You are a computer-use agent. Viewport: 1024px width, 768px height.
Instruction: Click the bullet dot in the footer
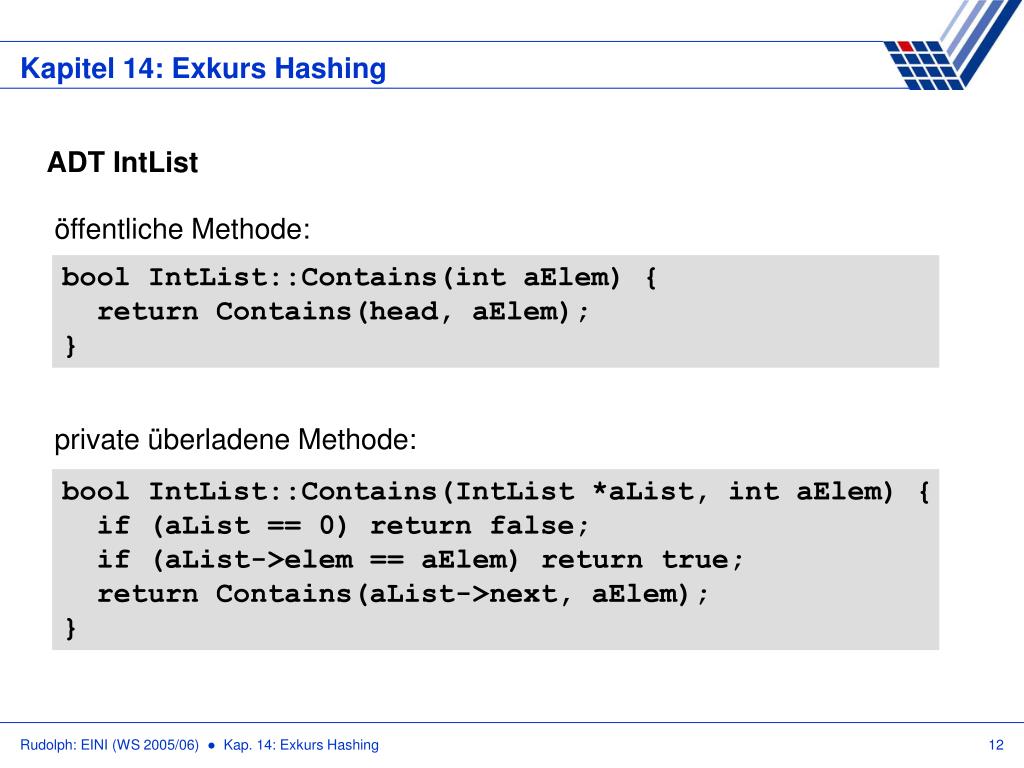pos(211,745)
